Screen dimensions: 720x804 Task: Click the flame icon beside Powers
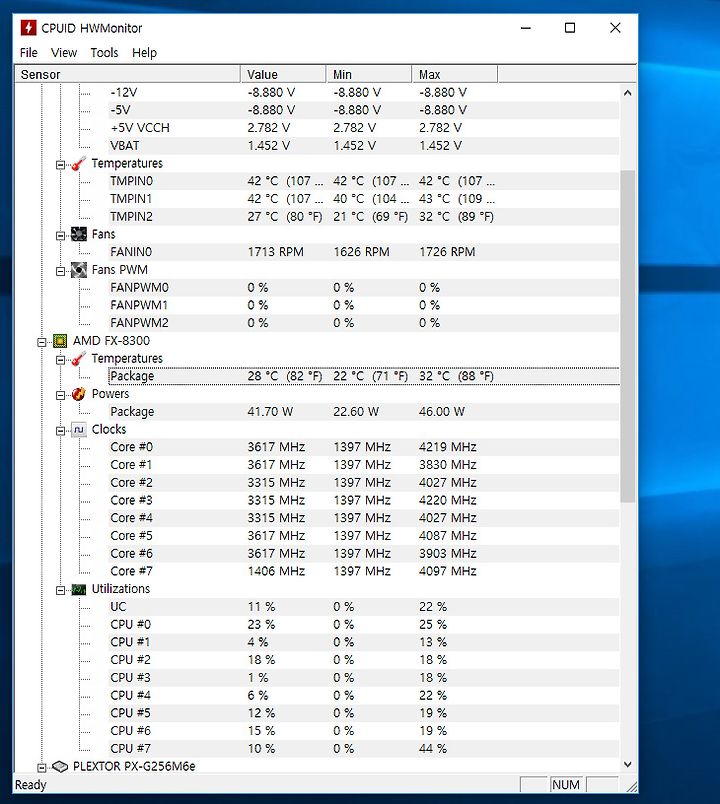(x=78, y=394)
